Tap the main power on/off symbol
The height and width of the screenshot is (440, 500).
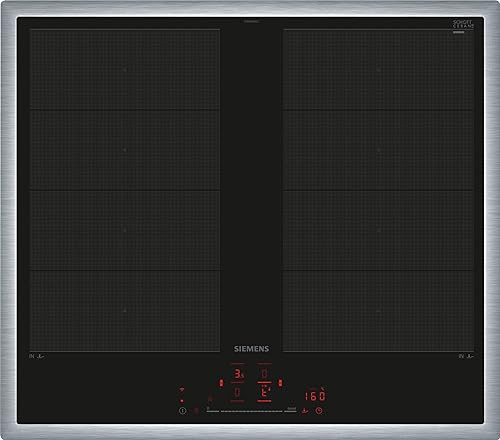point(182,411)
